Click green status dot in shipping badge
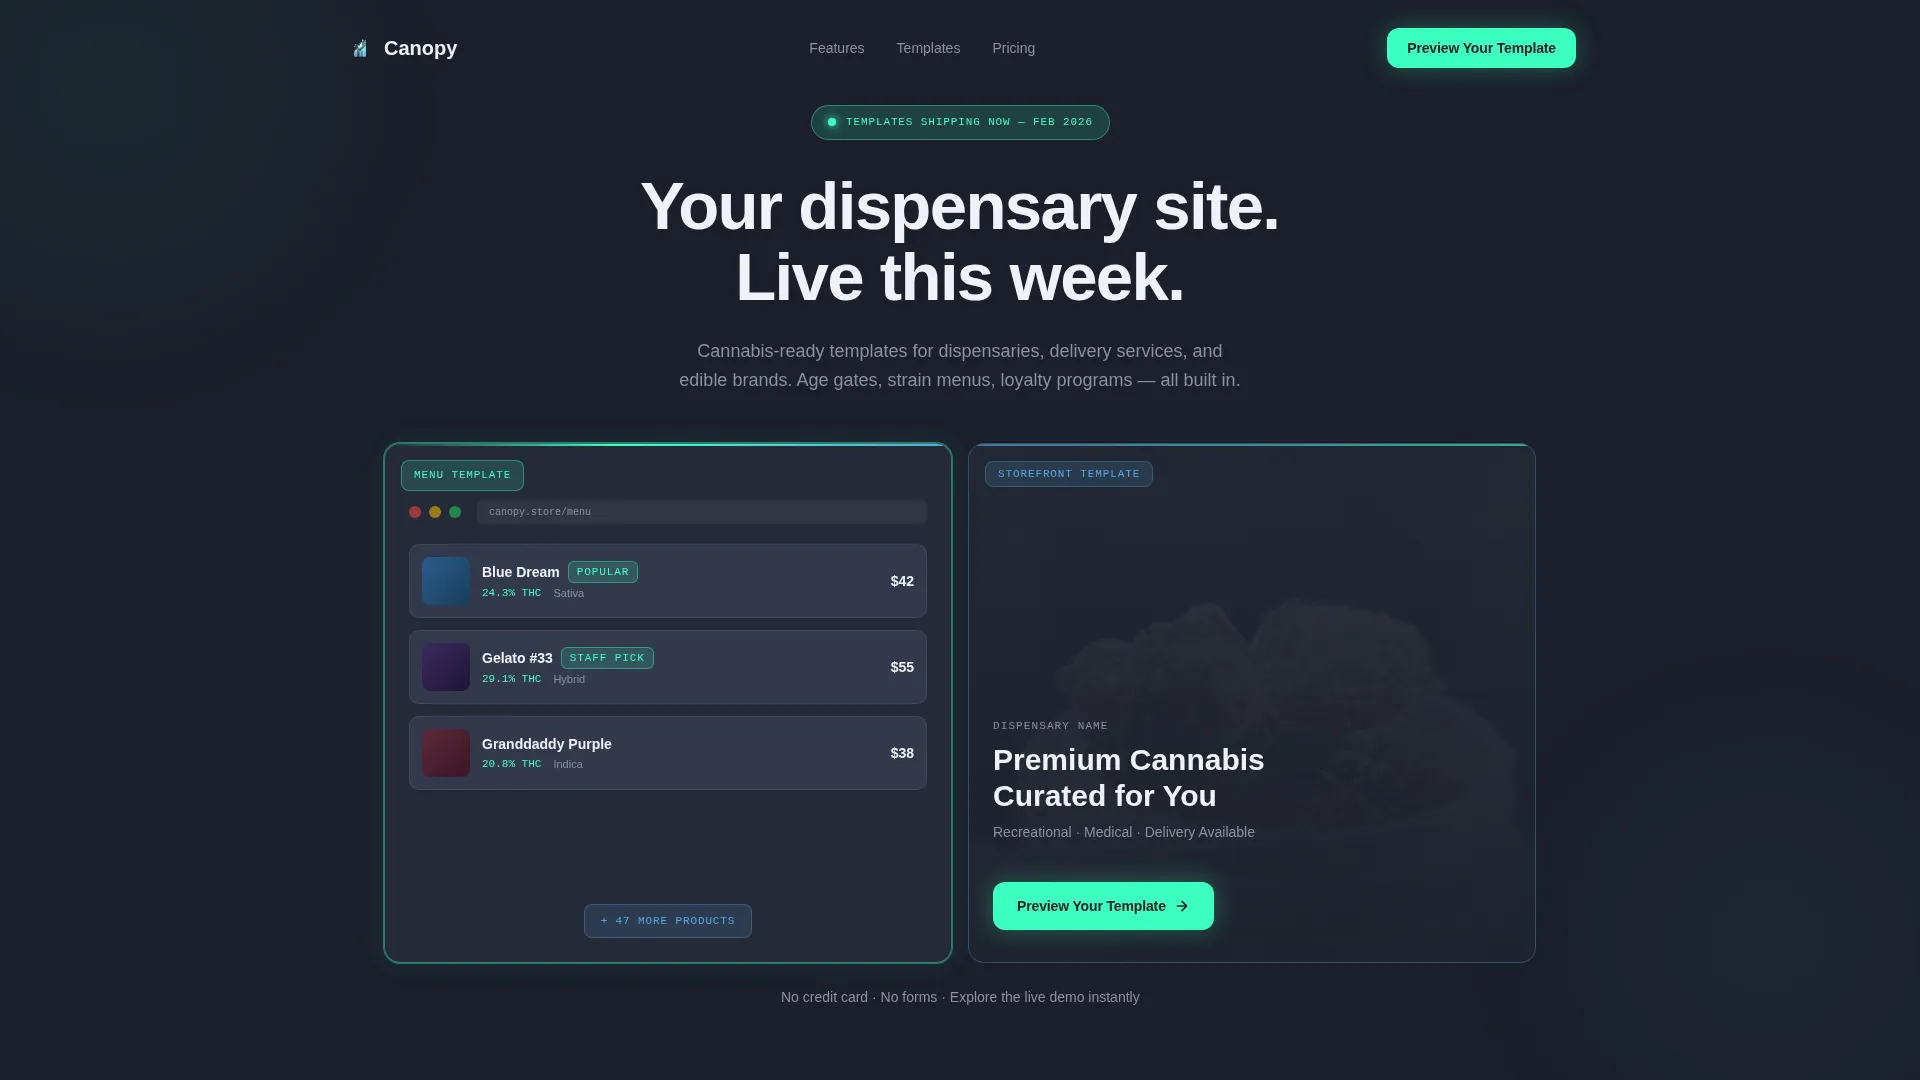1920x1080 pixels. click(x=832, y=122)
